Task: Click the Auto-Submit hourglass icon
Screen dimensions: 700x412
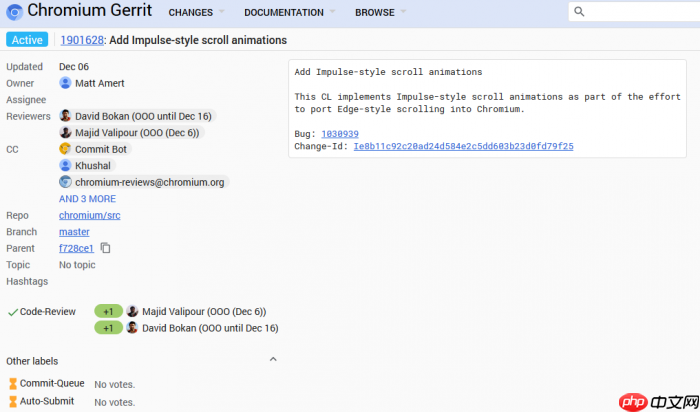Action: point(13,401)
